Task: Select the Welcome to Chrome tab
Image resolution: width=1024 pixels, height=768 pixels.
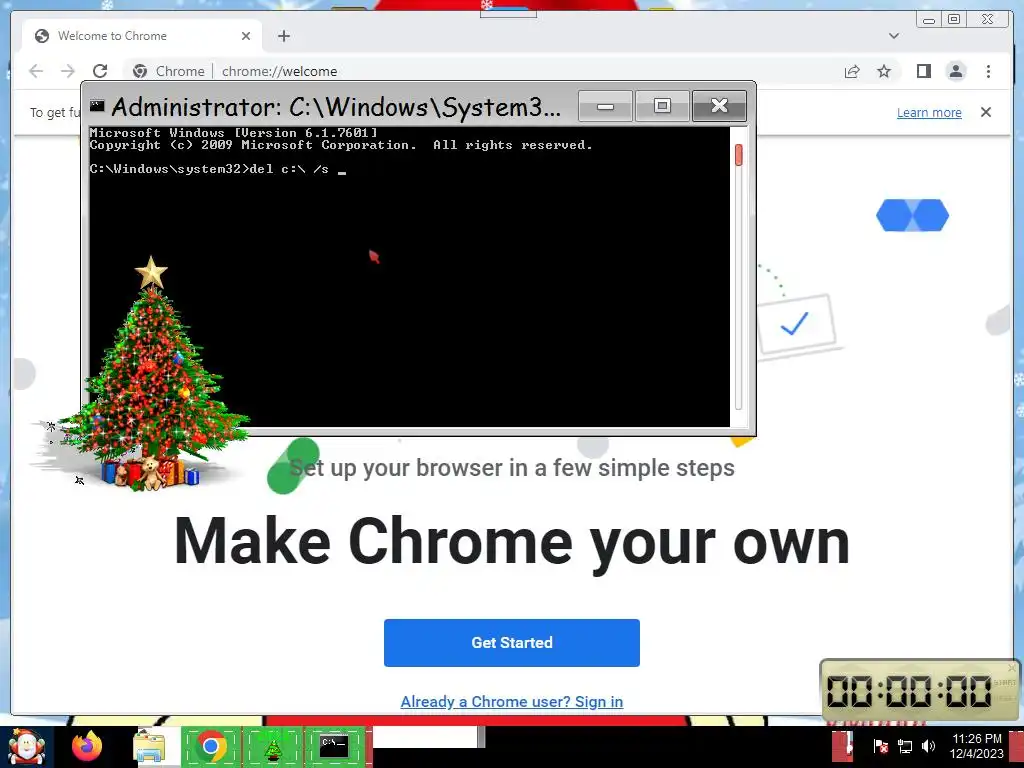Action: pos(141,36)
